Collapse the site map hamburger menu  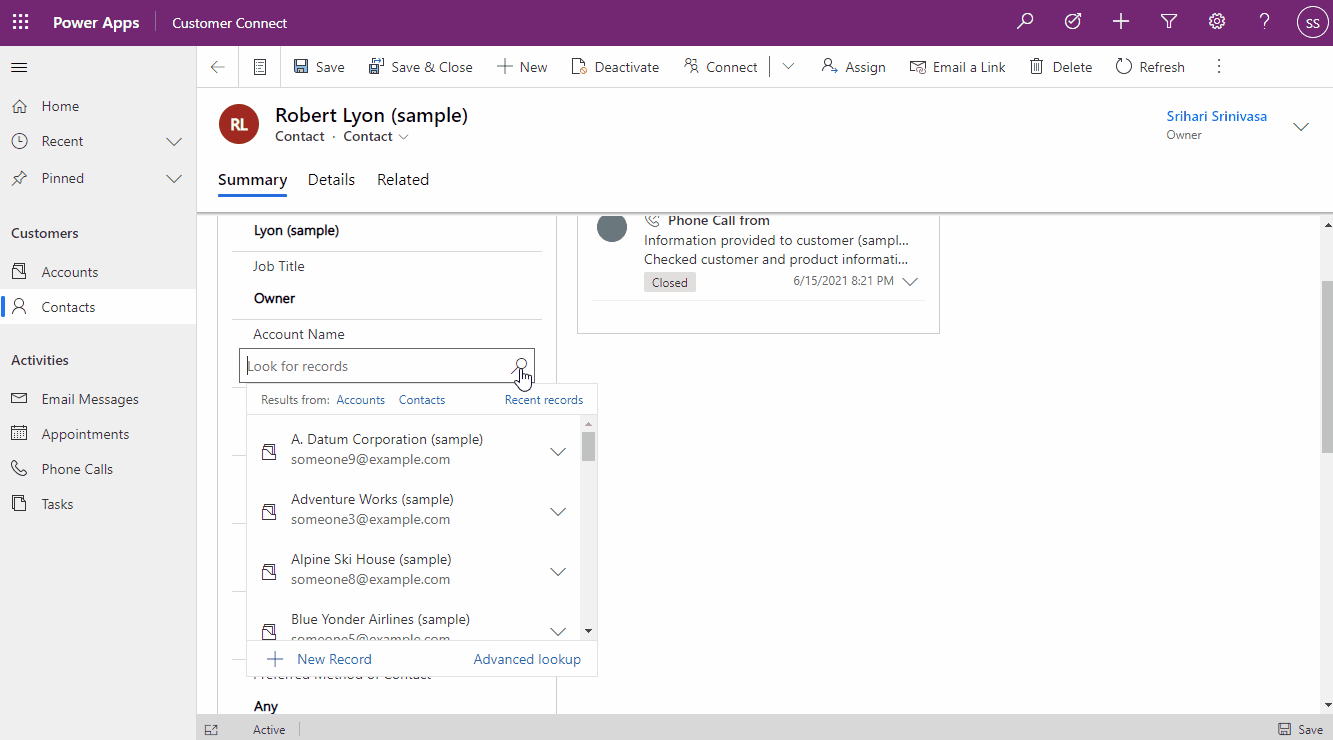pyautogui.click(x=19, y=67)
